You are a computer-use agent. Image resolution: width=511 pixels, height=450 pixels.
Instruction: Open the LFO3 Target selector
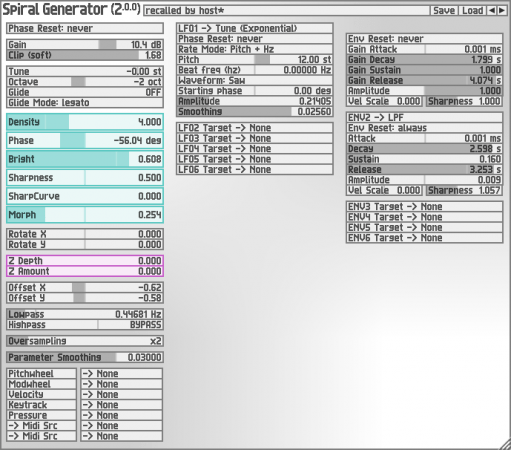255,138
